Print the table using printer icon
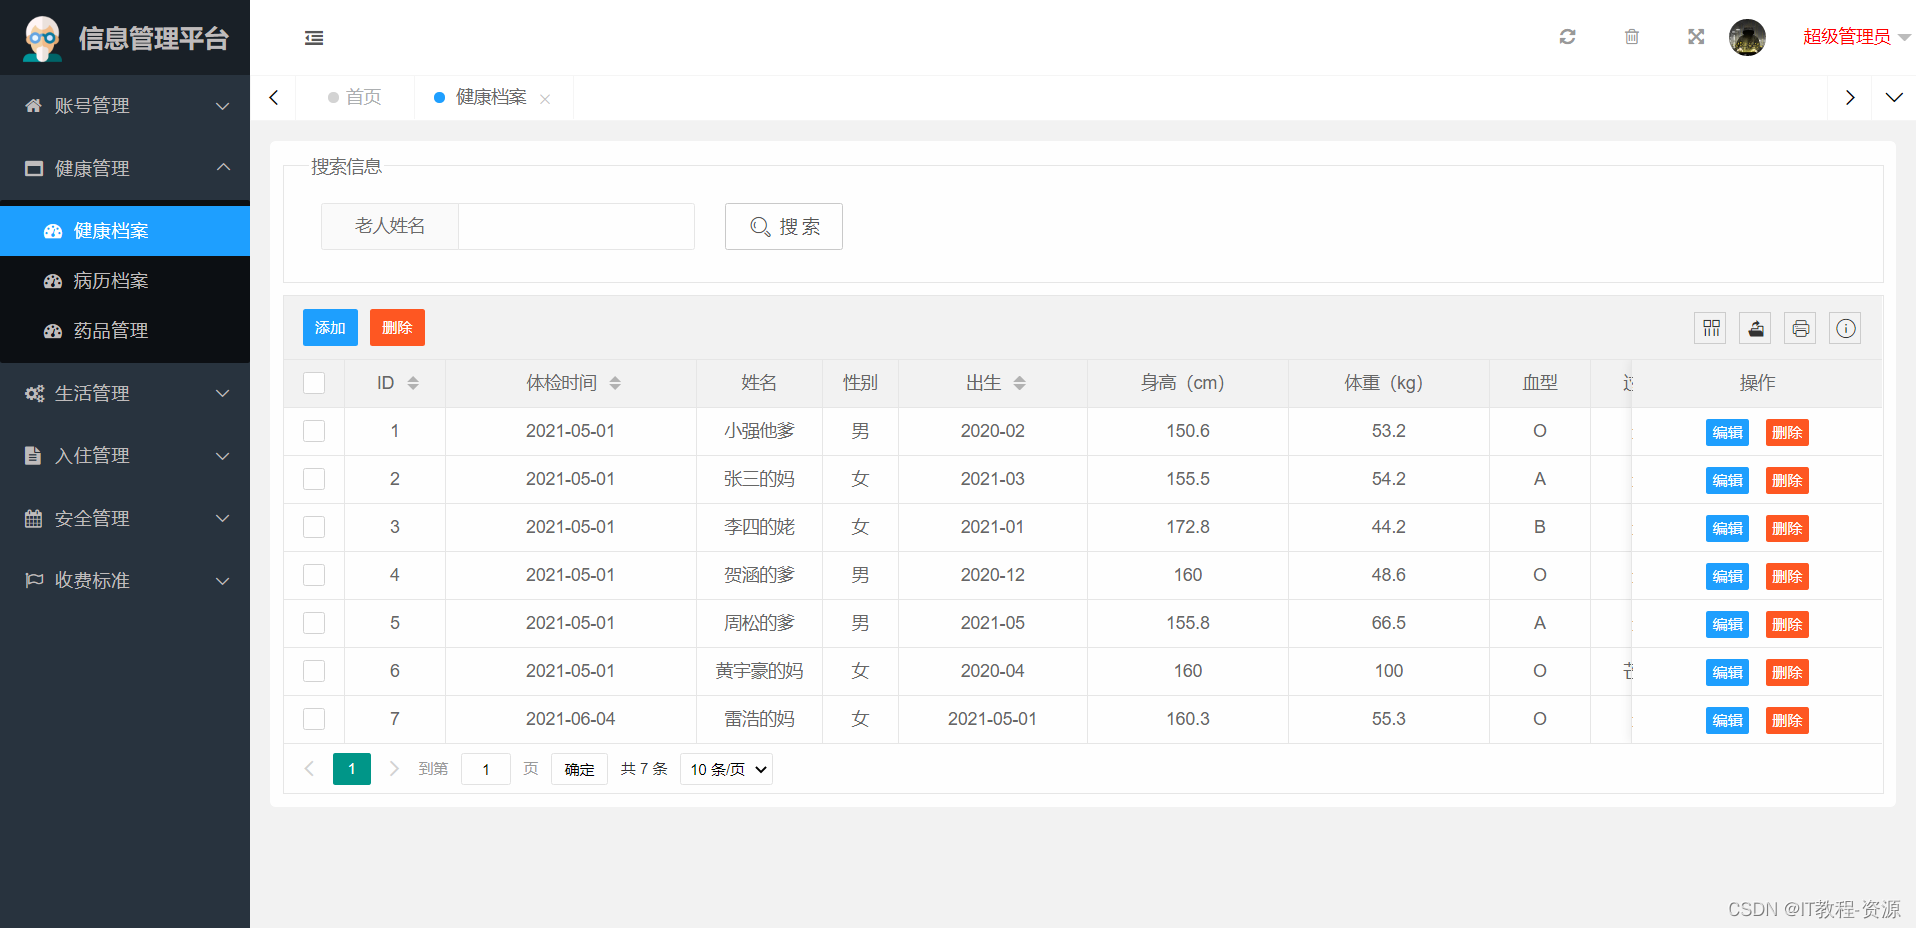The width and height of the screenshot is (1916, 928). tap(1800, 328)
